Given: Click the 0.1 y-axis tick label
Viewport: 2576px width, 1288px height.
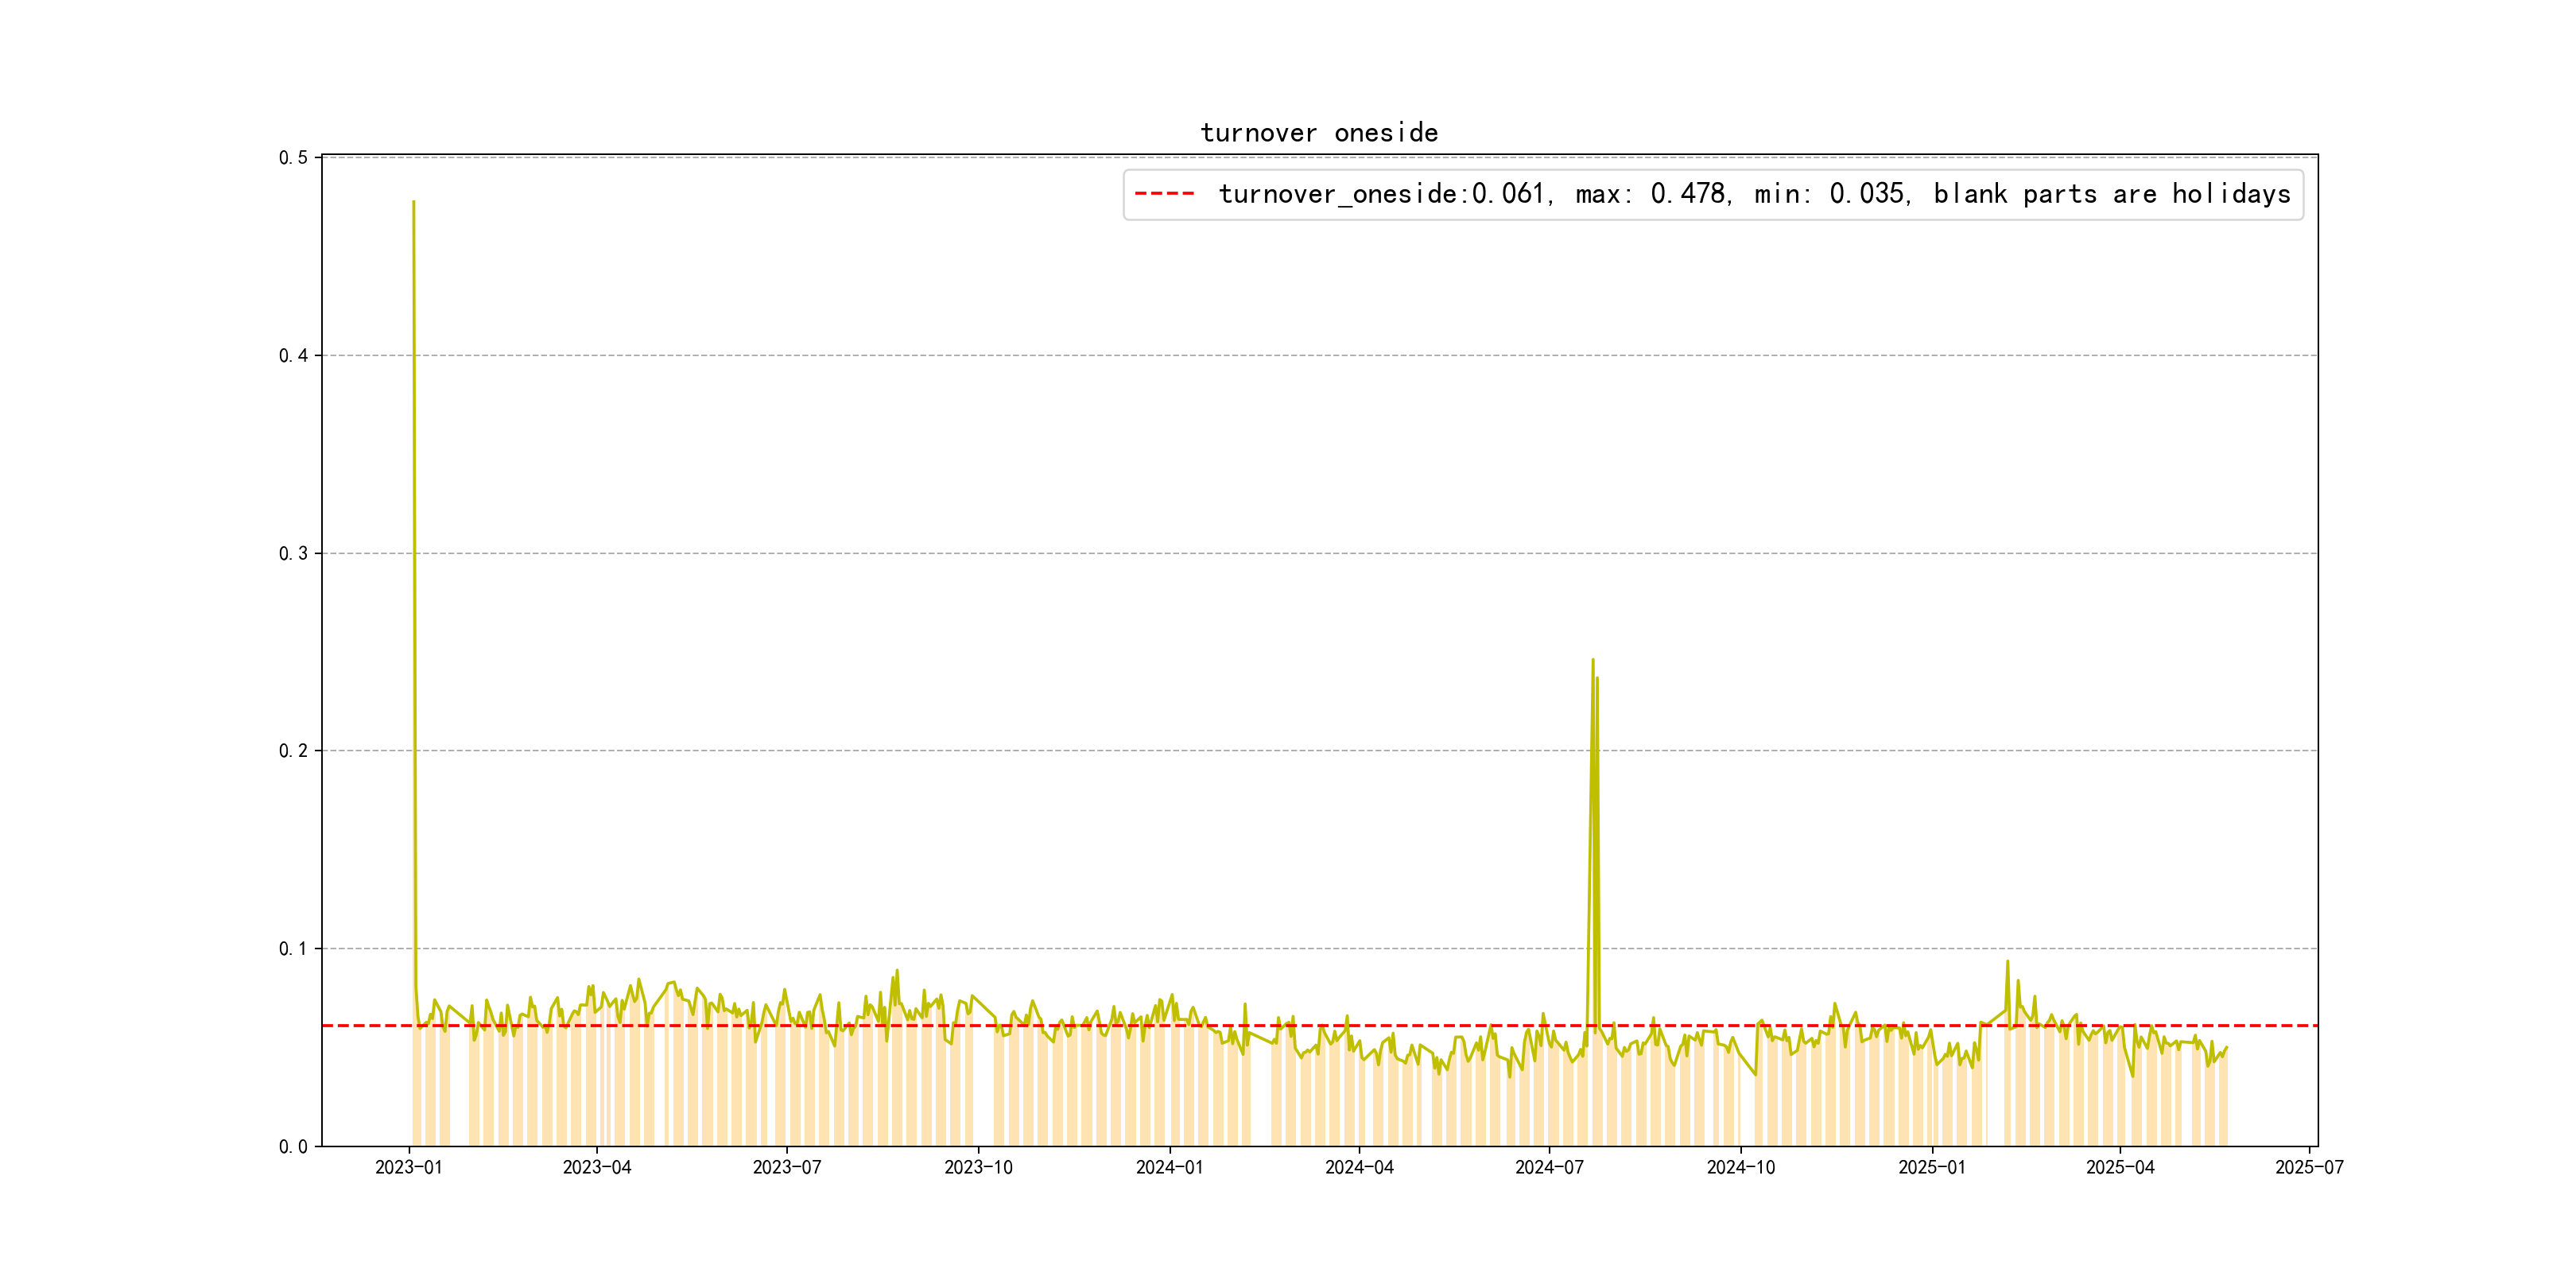Looking at the screenshot, I should pyautogui.click(x=293, y=948).
